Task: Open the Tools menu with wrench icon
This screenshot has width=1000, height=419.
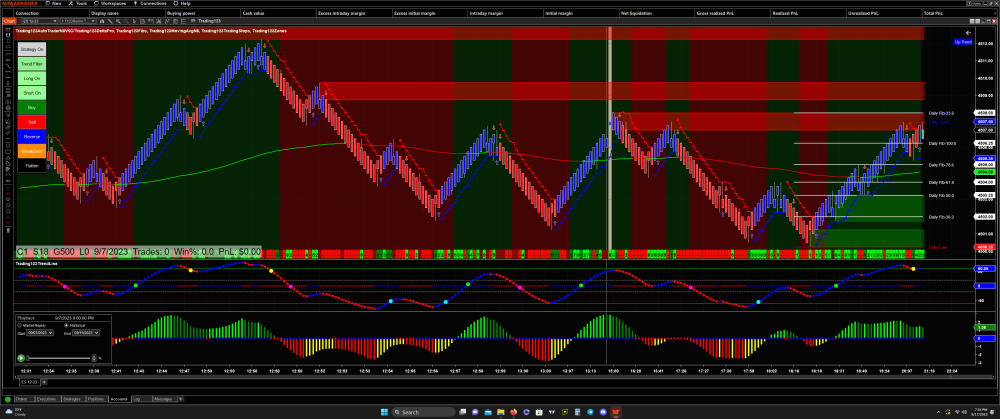Action: click(80, 3)
